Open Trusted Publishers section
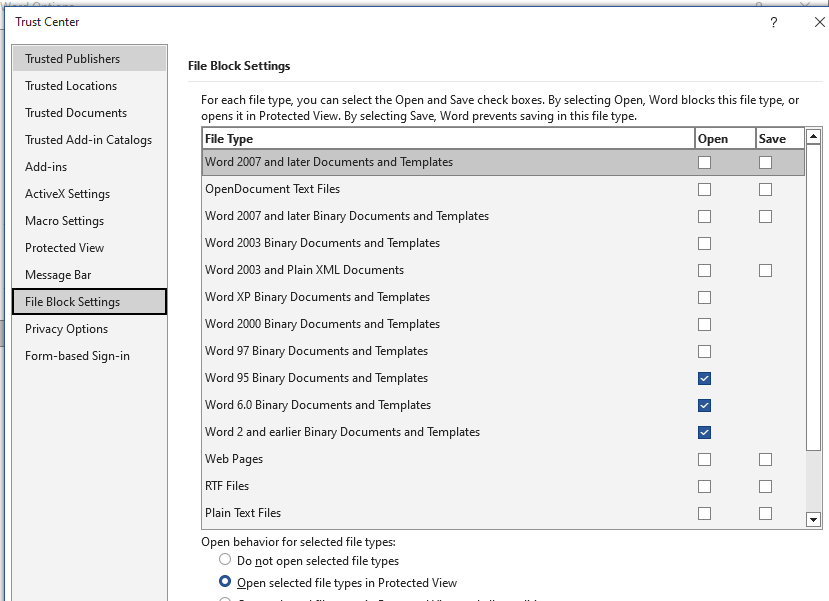829x601 pixels. [89, 59]
